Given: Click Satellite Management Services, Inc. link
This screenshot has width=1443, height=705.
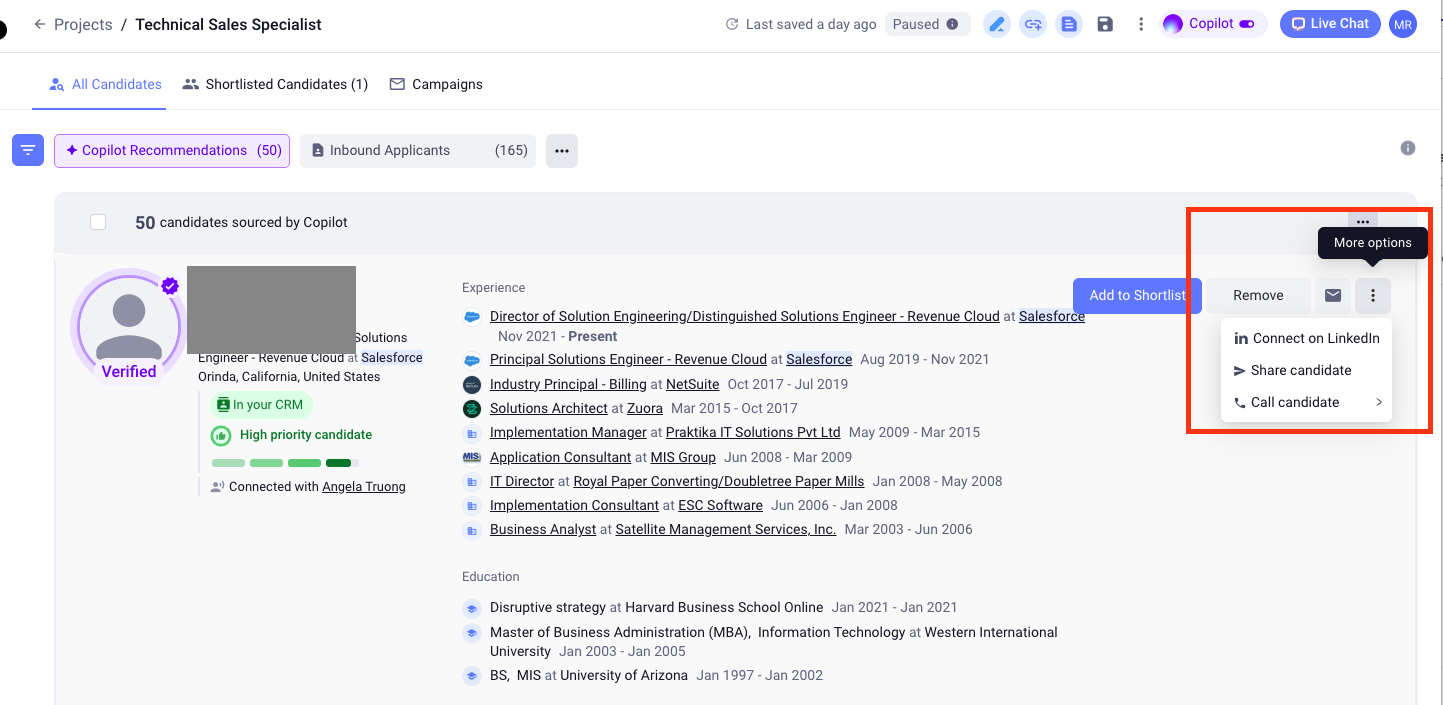Looking at the screenshot, I should pyautogui.click(x=726, y=529).
